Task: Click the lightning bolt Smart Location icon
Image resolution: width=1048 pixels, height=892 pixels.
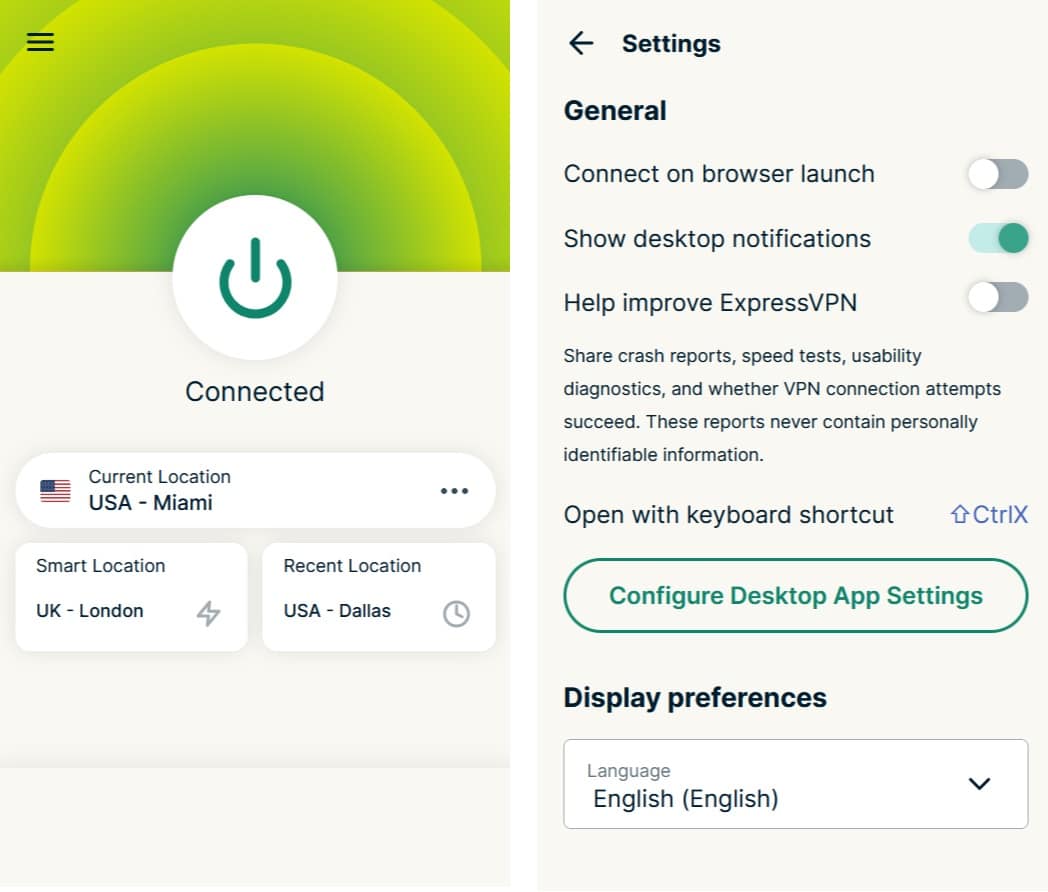Action: (x=209, y=613)
